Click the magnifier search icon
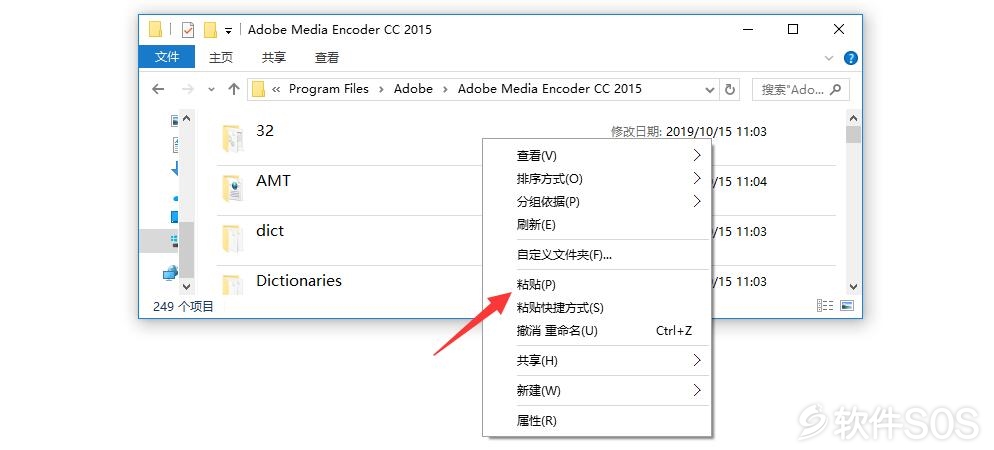 tap(836, 89)
